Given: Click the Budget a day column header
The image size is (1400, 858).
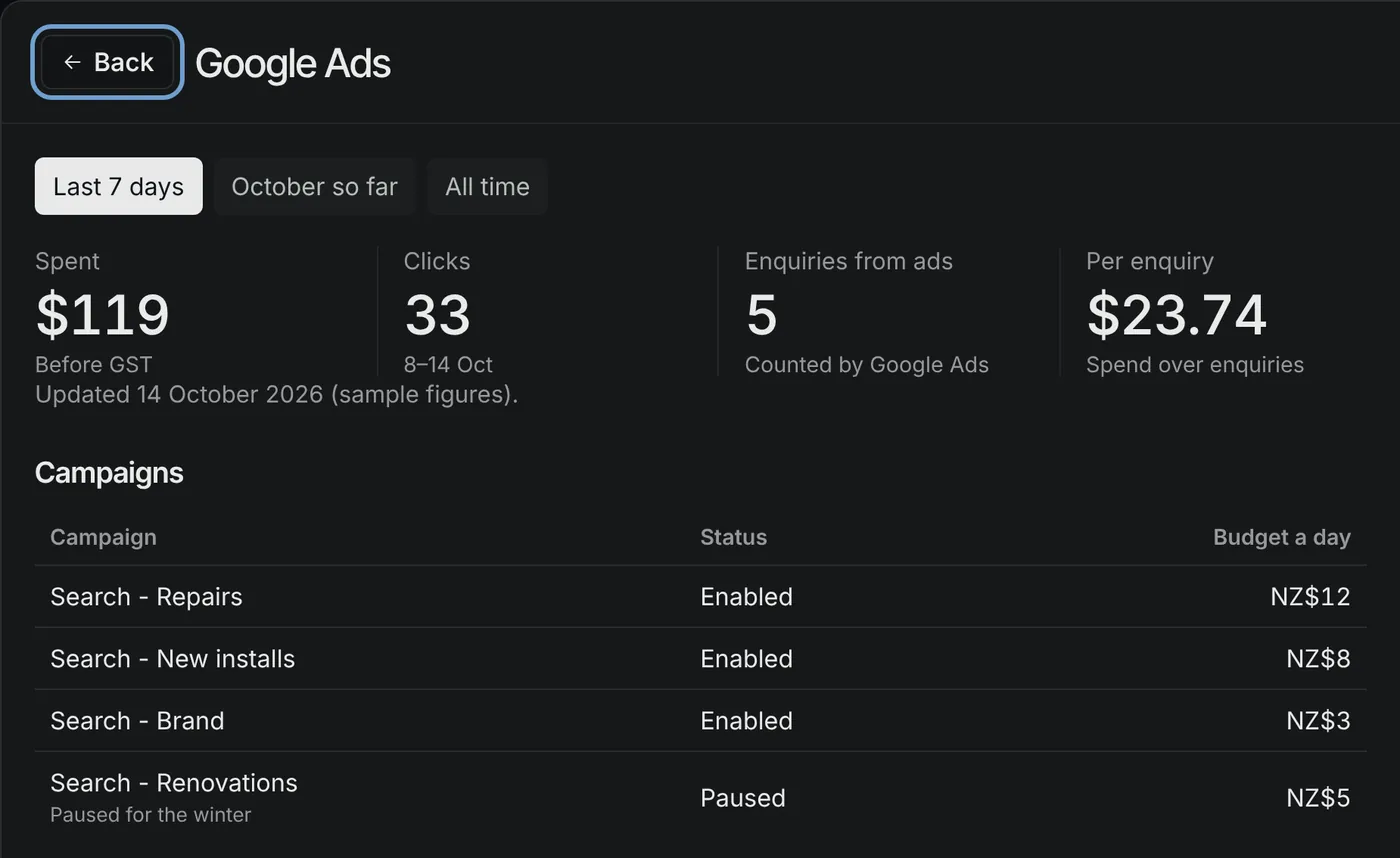Looking at the screenshot, I should point(1281,537).
